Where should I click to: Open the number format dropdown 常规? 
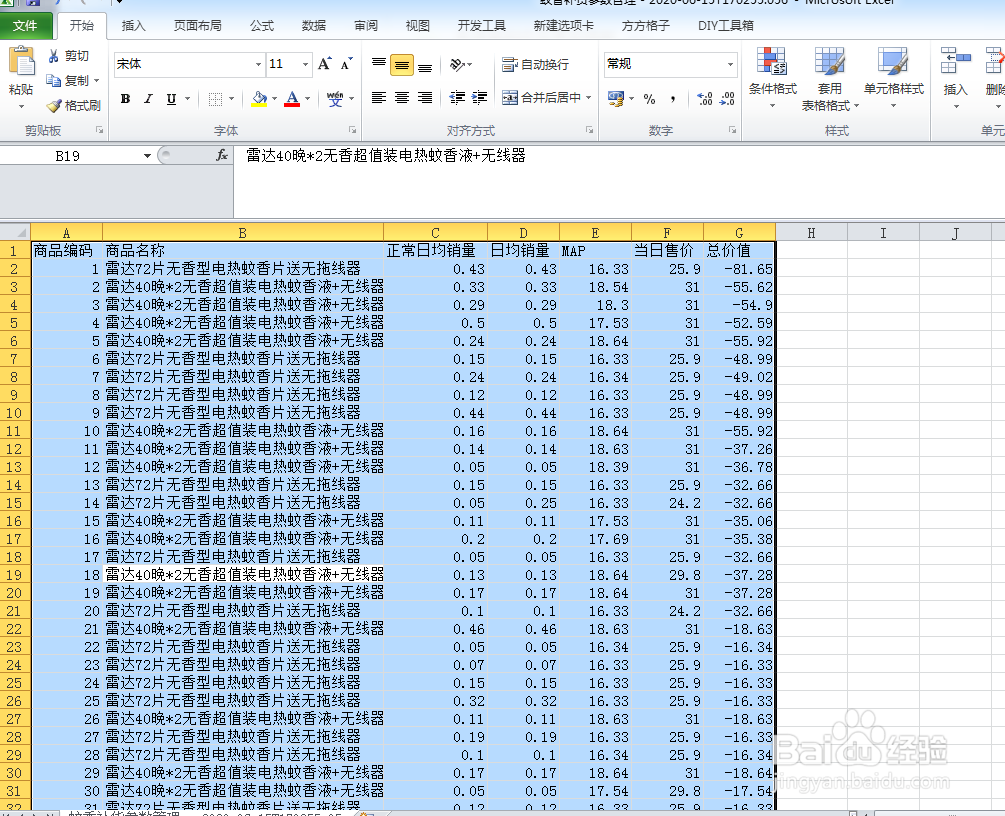pyautogui.click(x=730, y=64)
